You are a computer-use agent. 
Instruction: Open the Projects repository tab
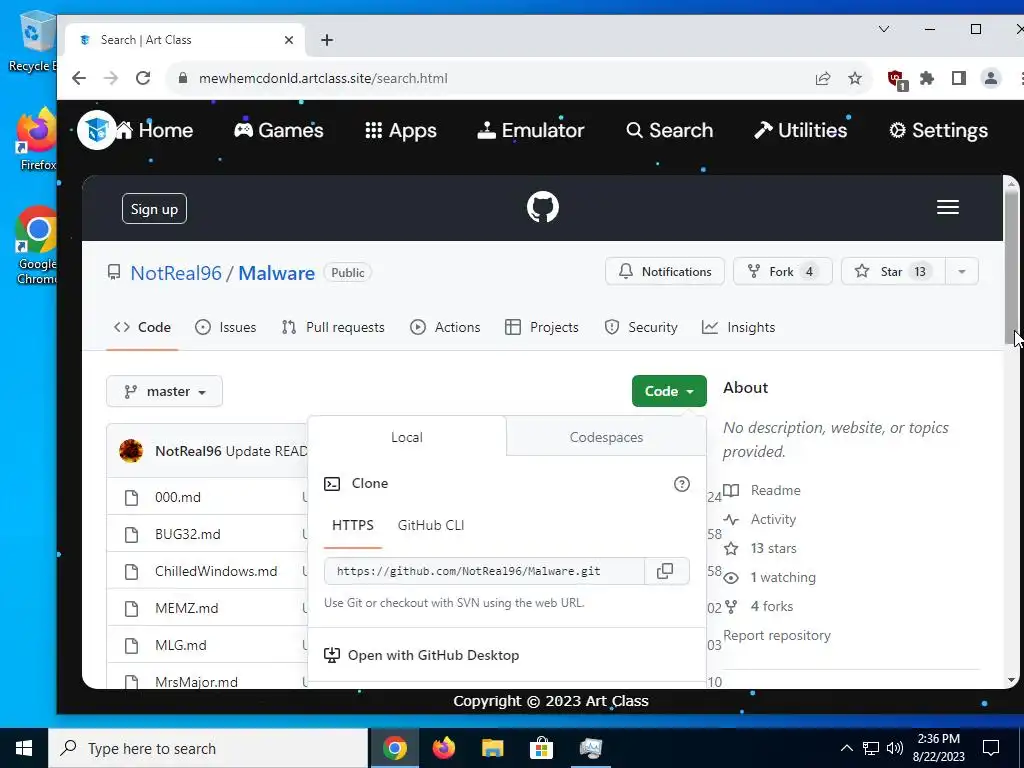542,327
